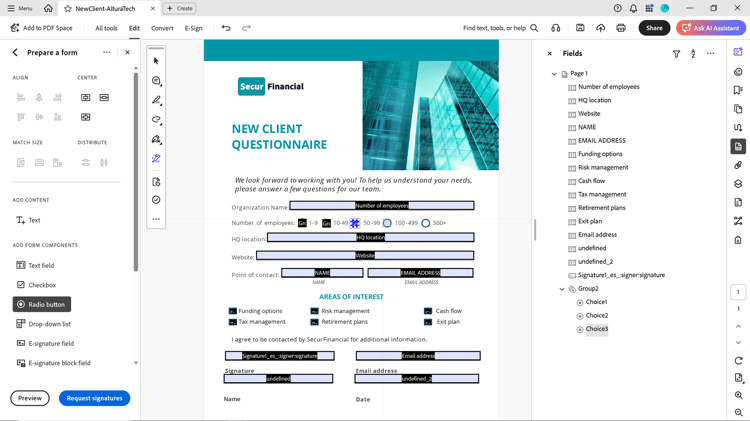Check the Funding options checkbox
The image size is (750, 421).
point(232,311)
